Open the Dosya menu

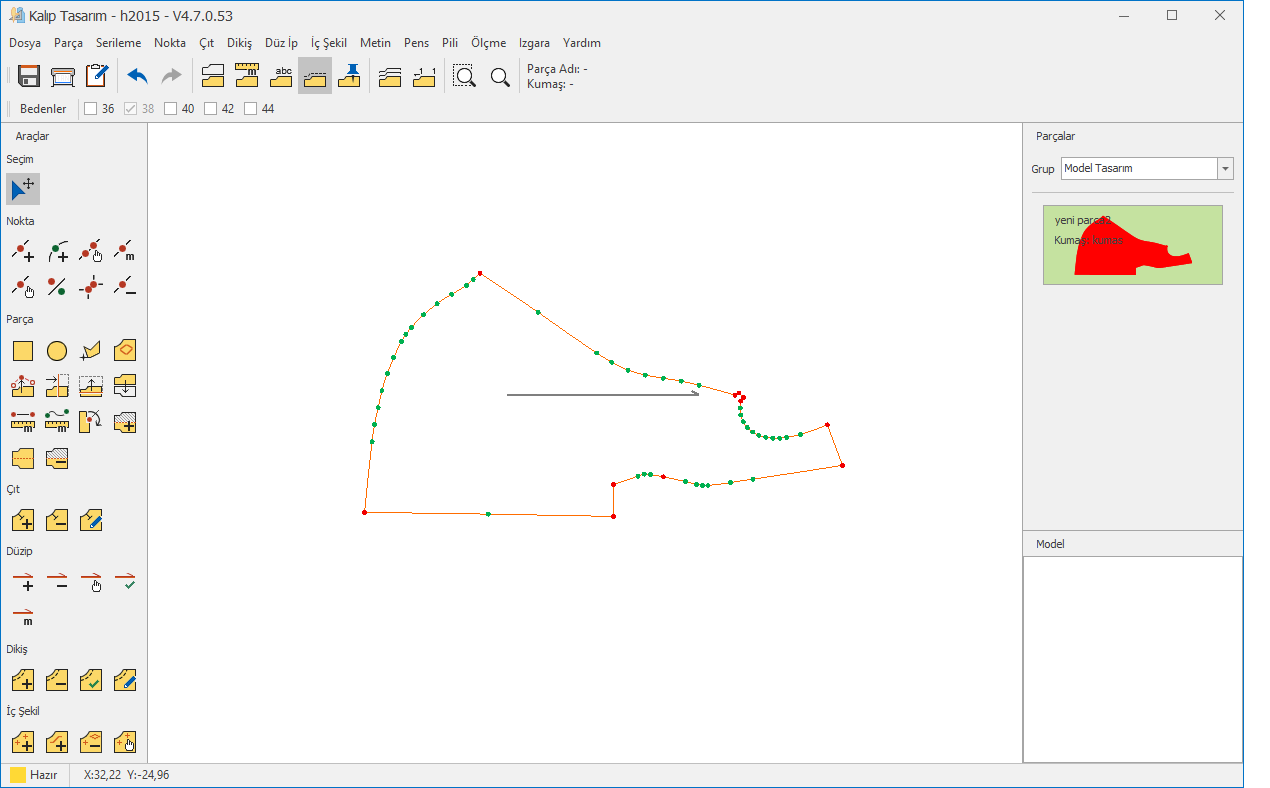(25, 43)
